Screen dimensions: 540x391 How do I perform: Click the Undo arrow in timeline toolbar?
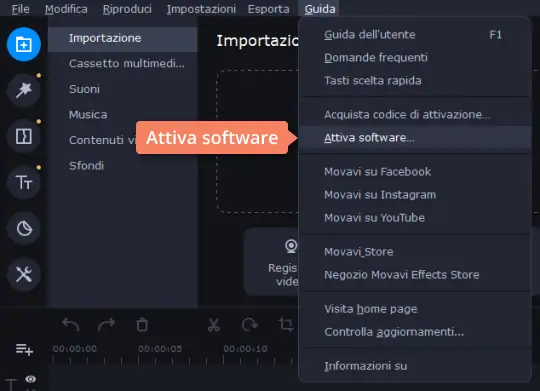(x=71, y=325)
